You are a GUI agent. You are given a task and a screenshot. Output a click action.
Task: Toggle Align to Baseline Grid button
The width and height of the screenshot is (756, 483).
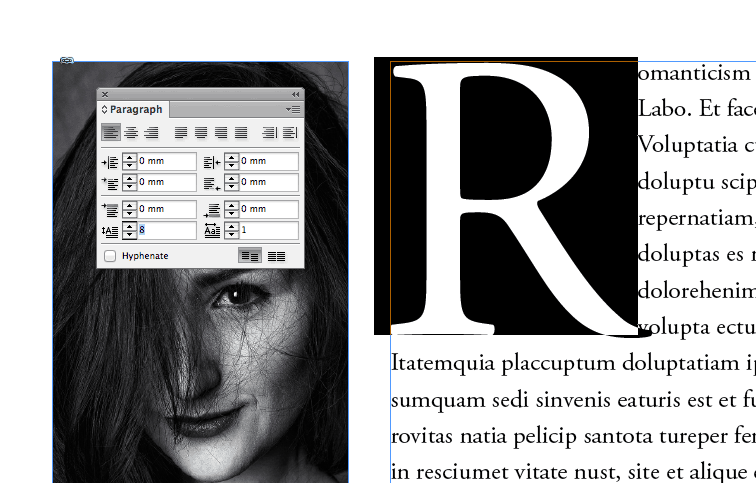click(x=276, y=256)
